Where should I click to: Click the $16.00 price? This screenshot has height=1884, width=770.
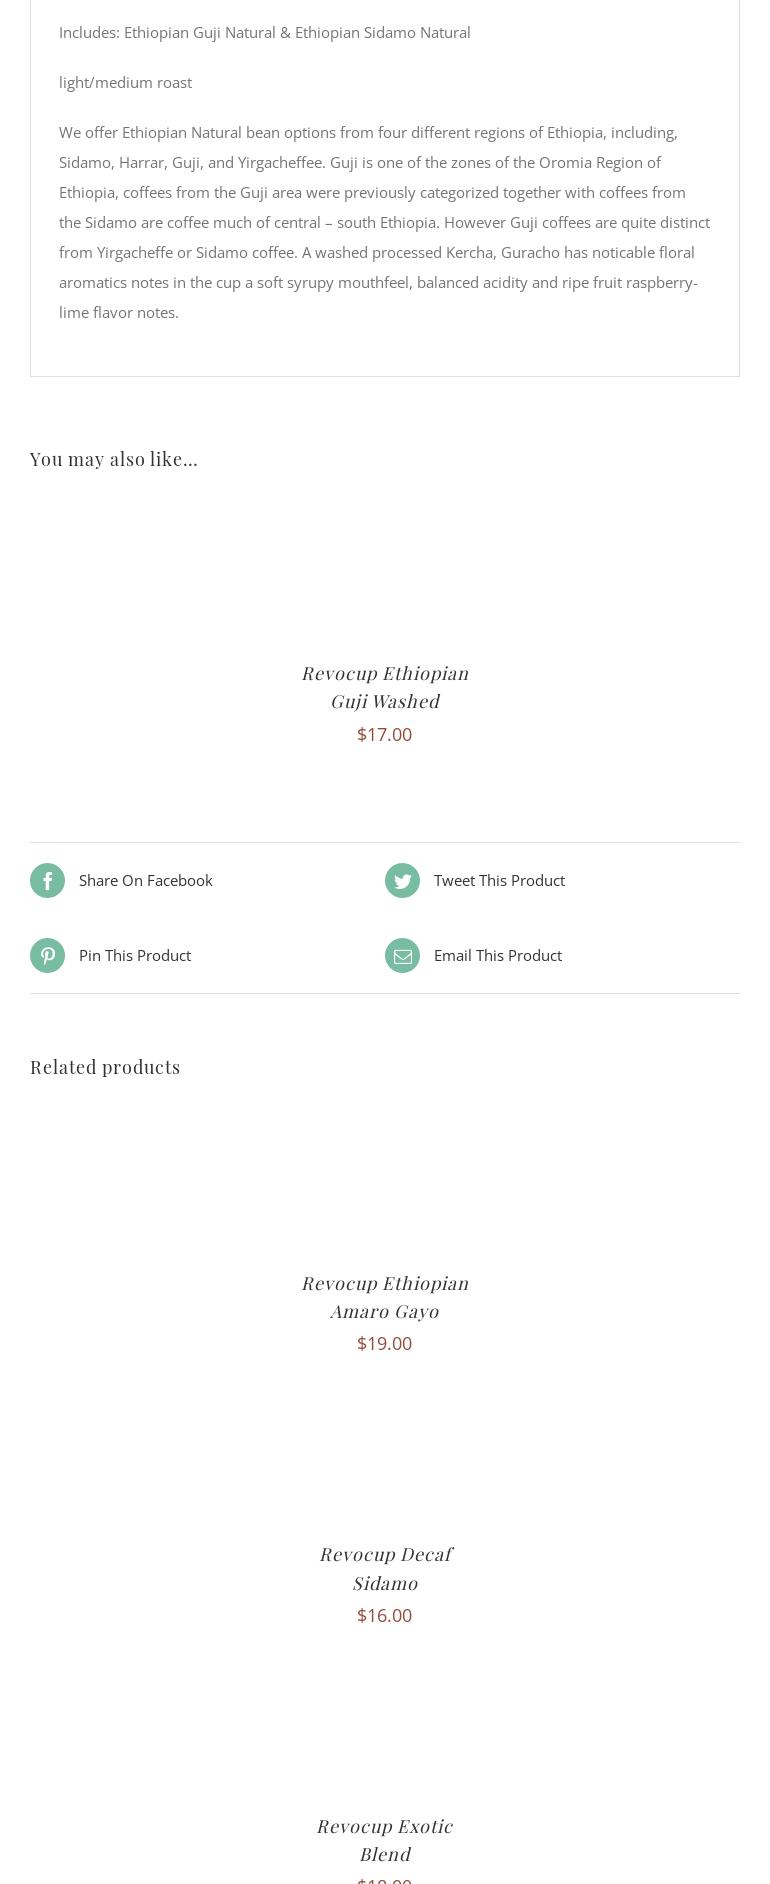385,1616
